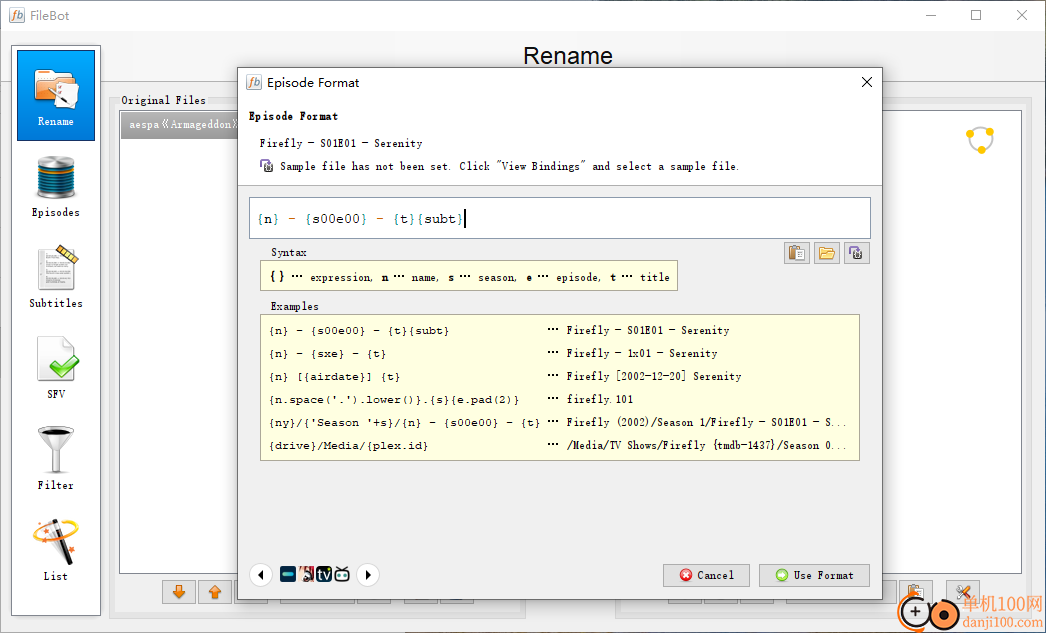Open the List panel
Image resolution: width=1046 pixels, height=633 pixels.
point(56,550)
